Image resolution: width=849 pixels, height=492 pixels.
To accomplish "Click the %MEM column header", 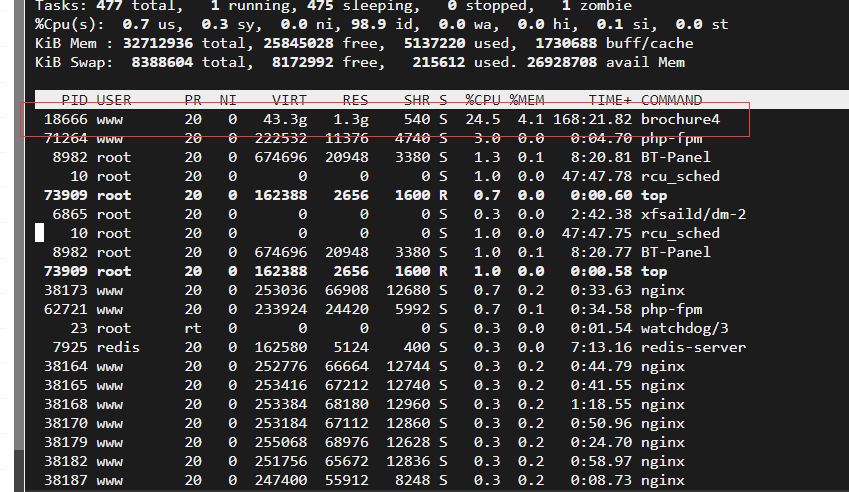I will click(x=525, y=100).
